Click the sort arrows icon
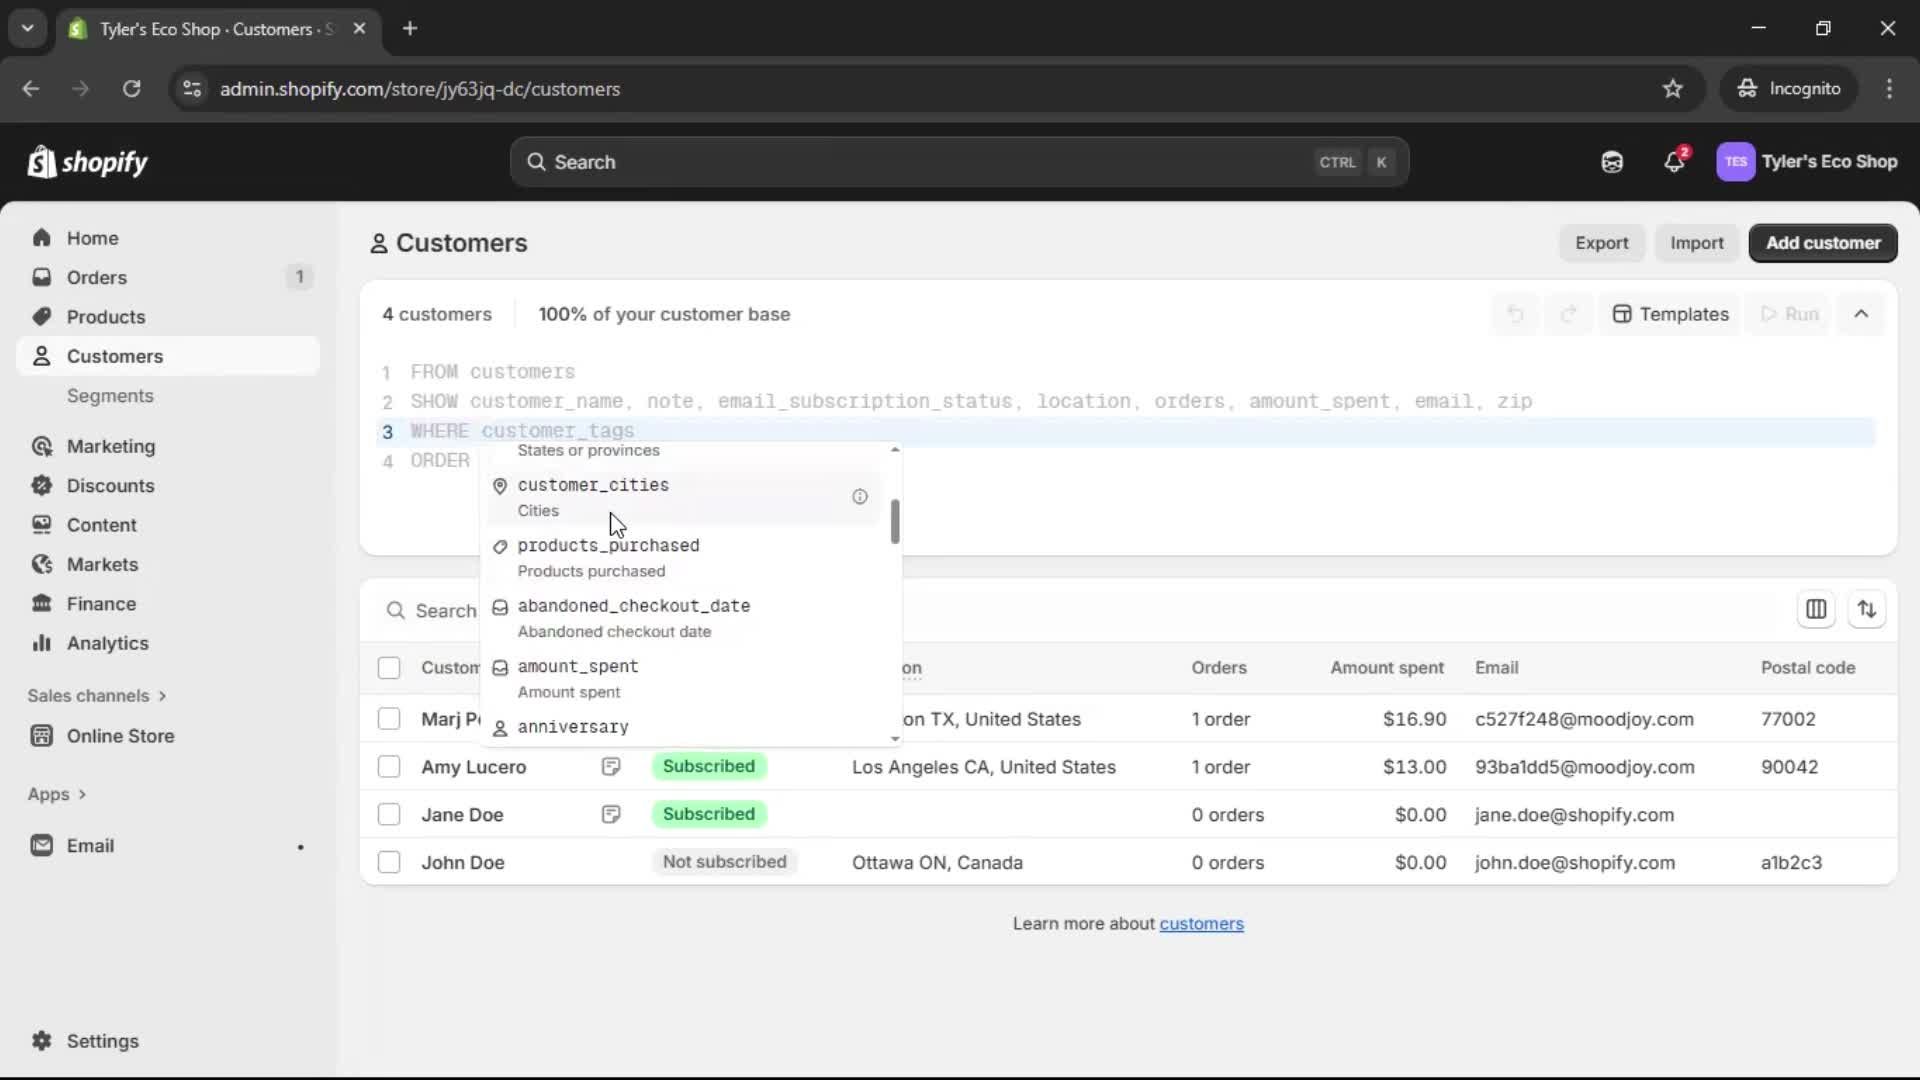This screenshot has width=1920, height=1080. pos(1866,609)
